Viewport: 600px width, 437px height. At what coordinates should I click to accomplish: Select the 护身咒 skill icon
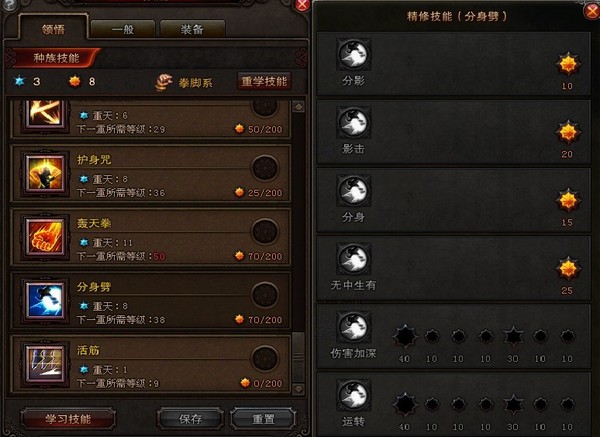pos(45,174)
